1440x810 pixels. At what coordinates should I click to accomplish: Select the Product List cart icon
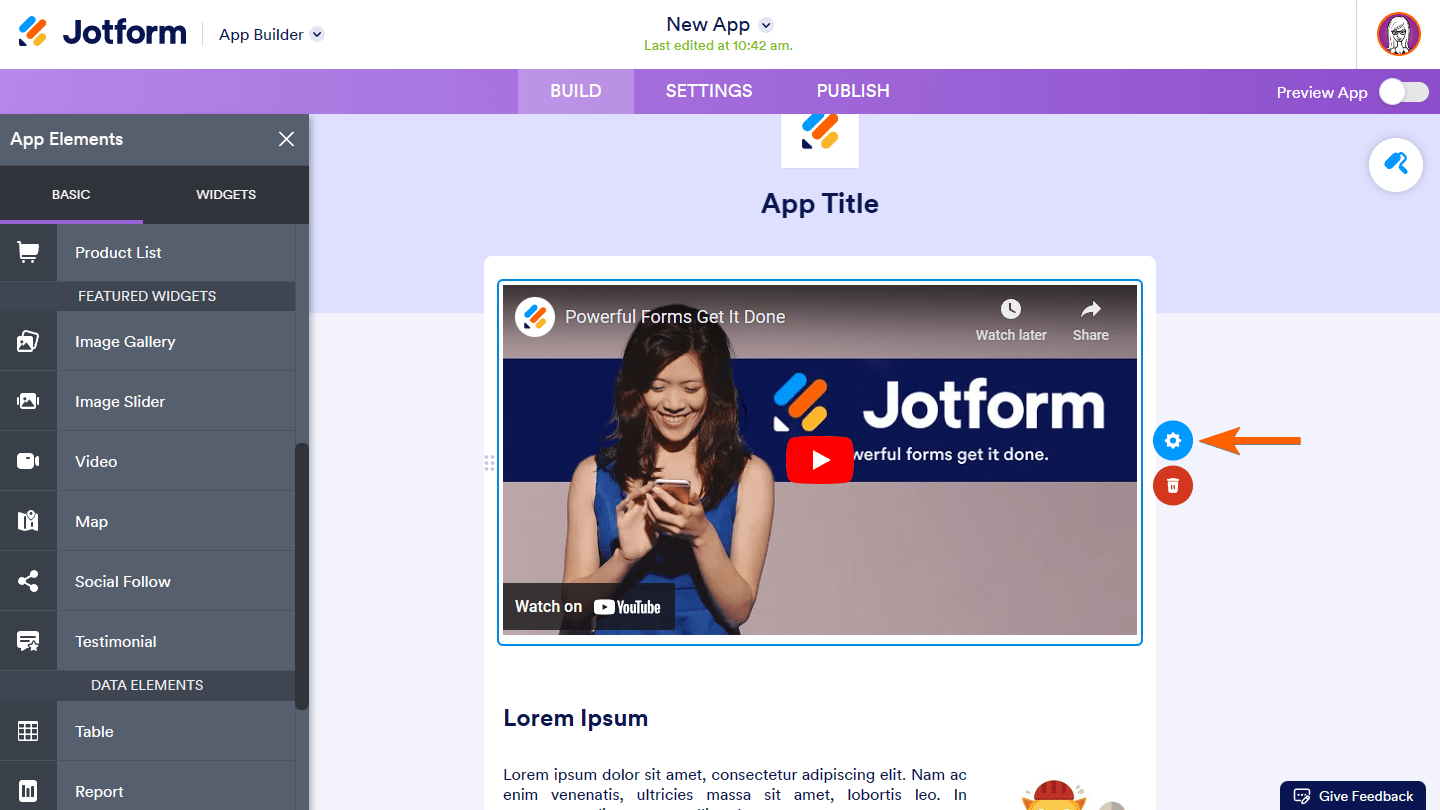point(28,253)
